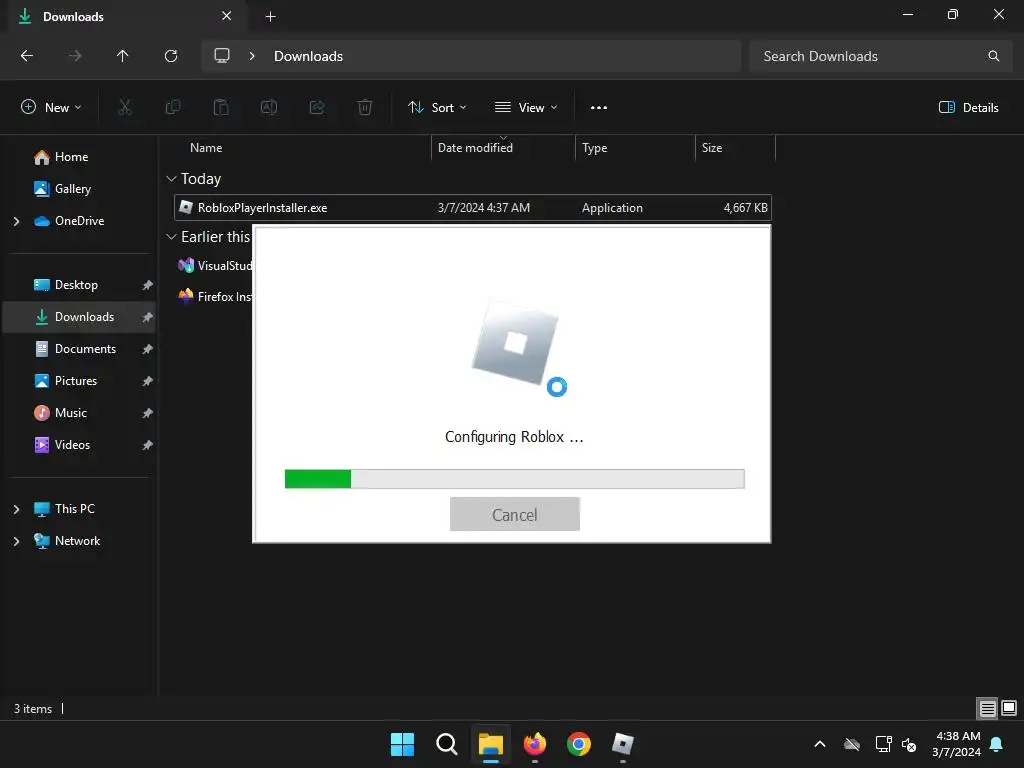
Task: Click the network tray icon
Action: (883, 744)
